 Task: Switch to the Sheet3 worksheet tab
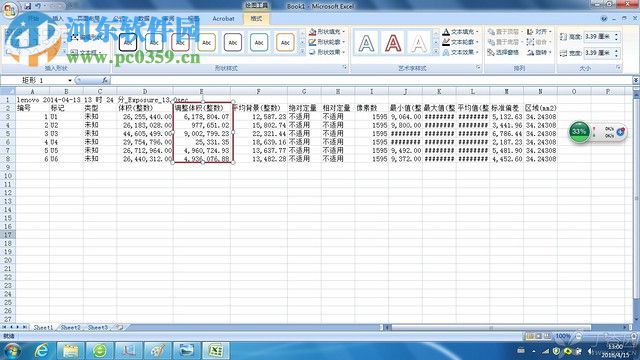pos(98,327)
